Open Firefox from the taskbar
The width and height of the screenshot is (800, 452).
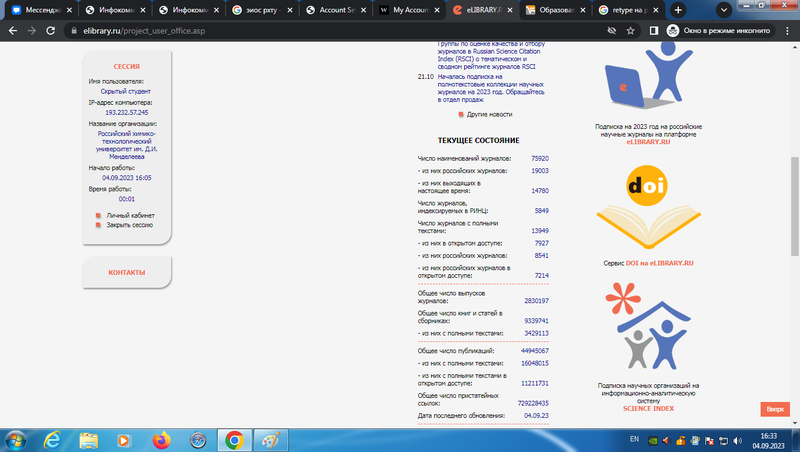tap(161, 439)
